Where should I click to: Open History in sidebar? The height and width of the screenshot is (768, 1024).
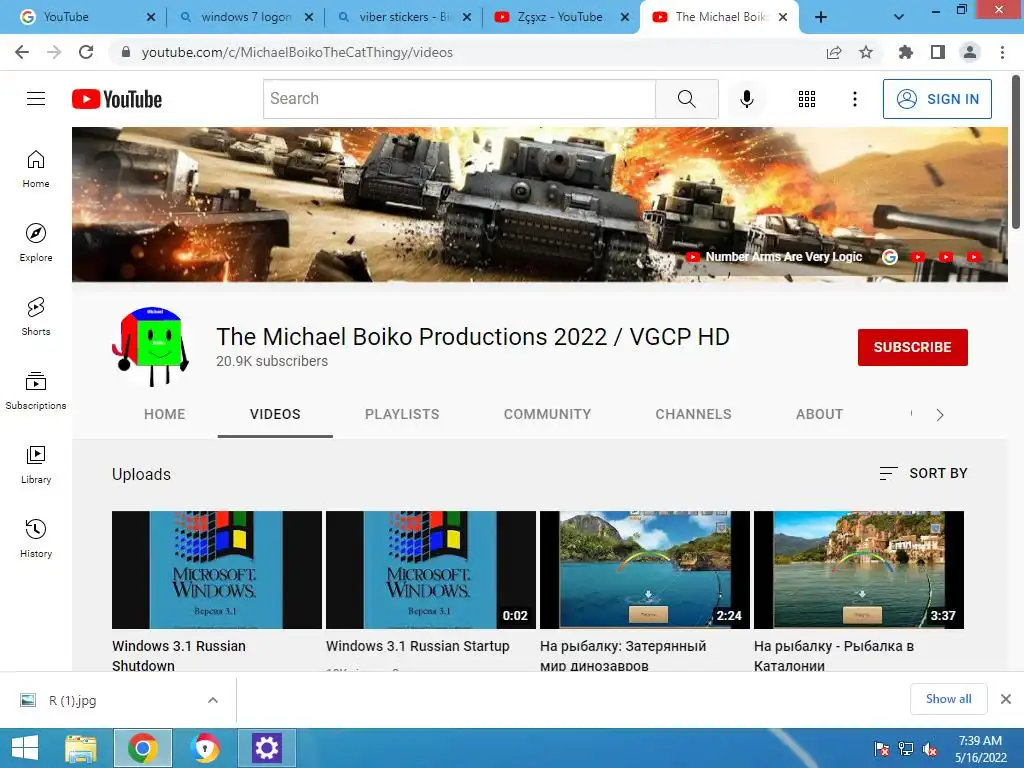point(36,539)
